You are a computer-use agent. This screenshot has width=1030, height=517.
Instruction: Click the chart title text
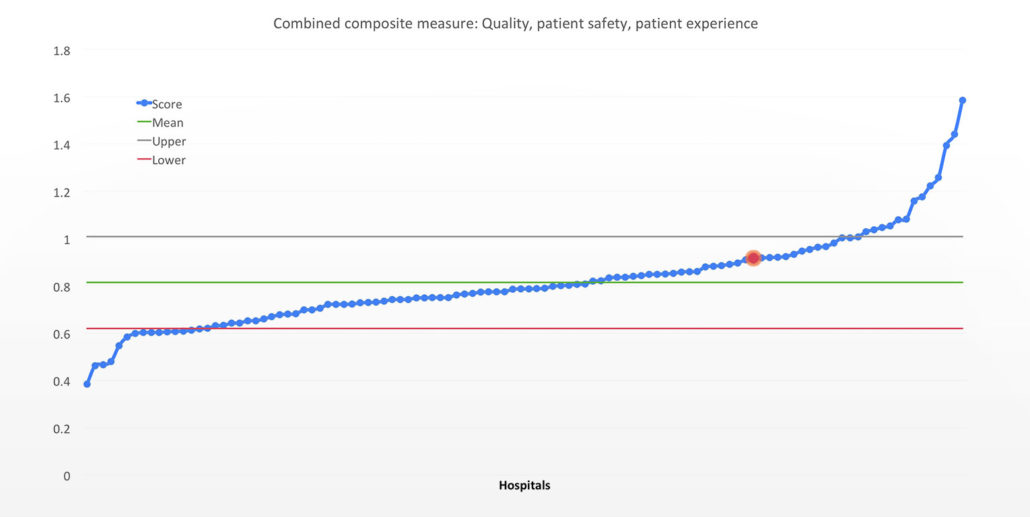tap(516, 24)
